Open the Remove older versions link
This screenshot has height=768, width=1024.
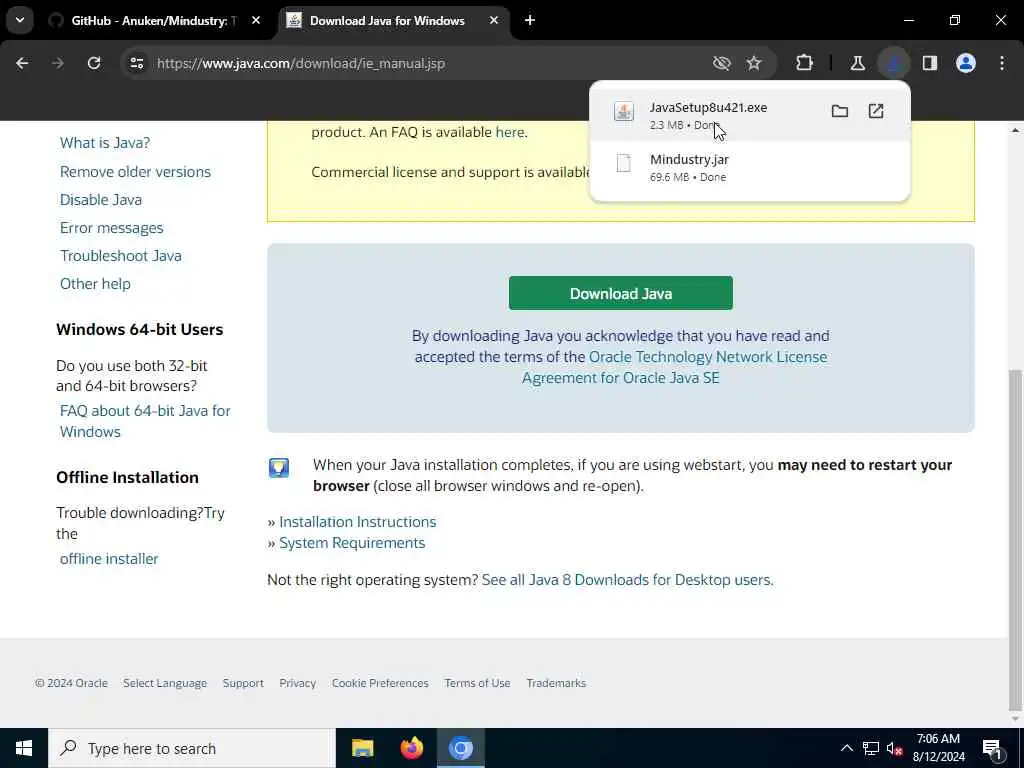coord(135,172)
